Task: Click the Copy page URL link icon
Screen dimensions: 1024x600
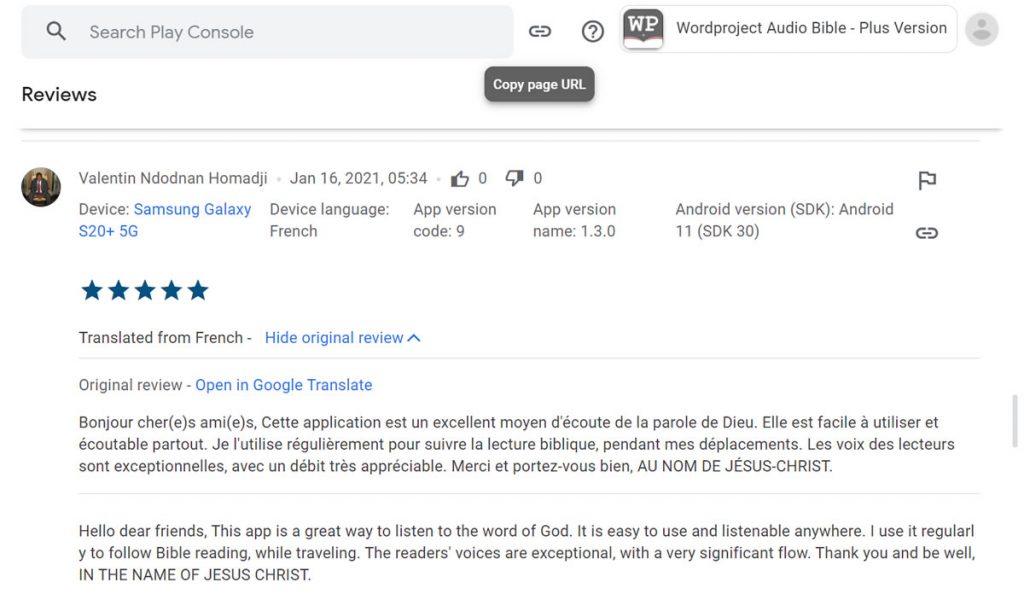Action: (540, 32)
